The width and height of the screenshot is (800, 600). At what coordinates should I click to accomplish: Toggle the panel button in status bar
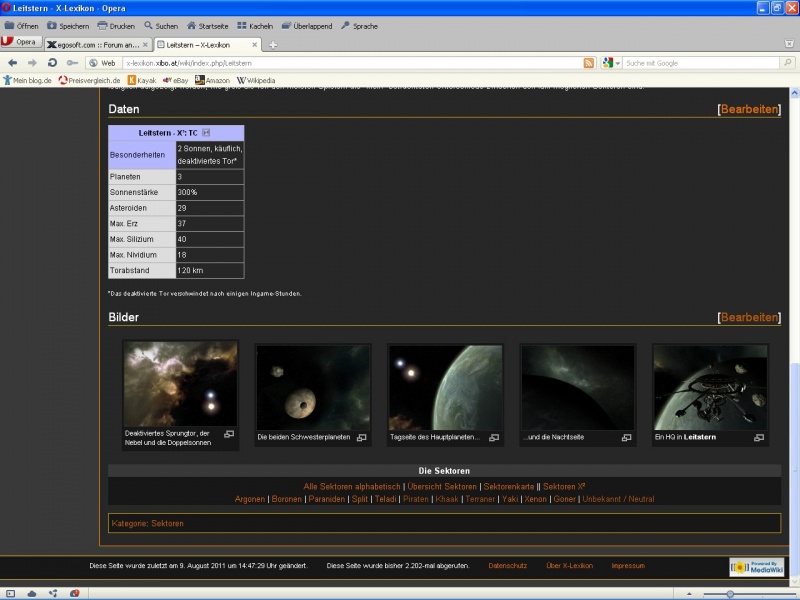point(11,593)
